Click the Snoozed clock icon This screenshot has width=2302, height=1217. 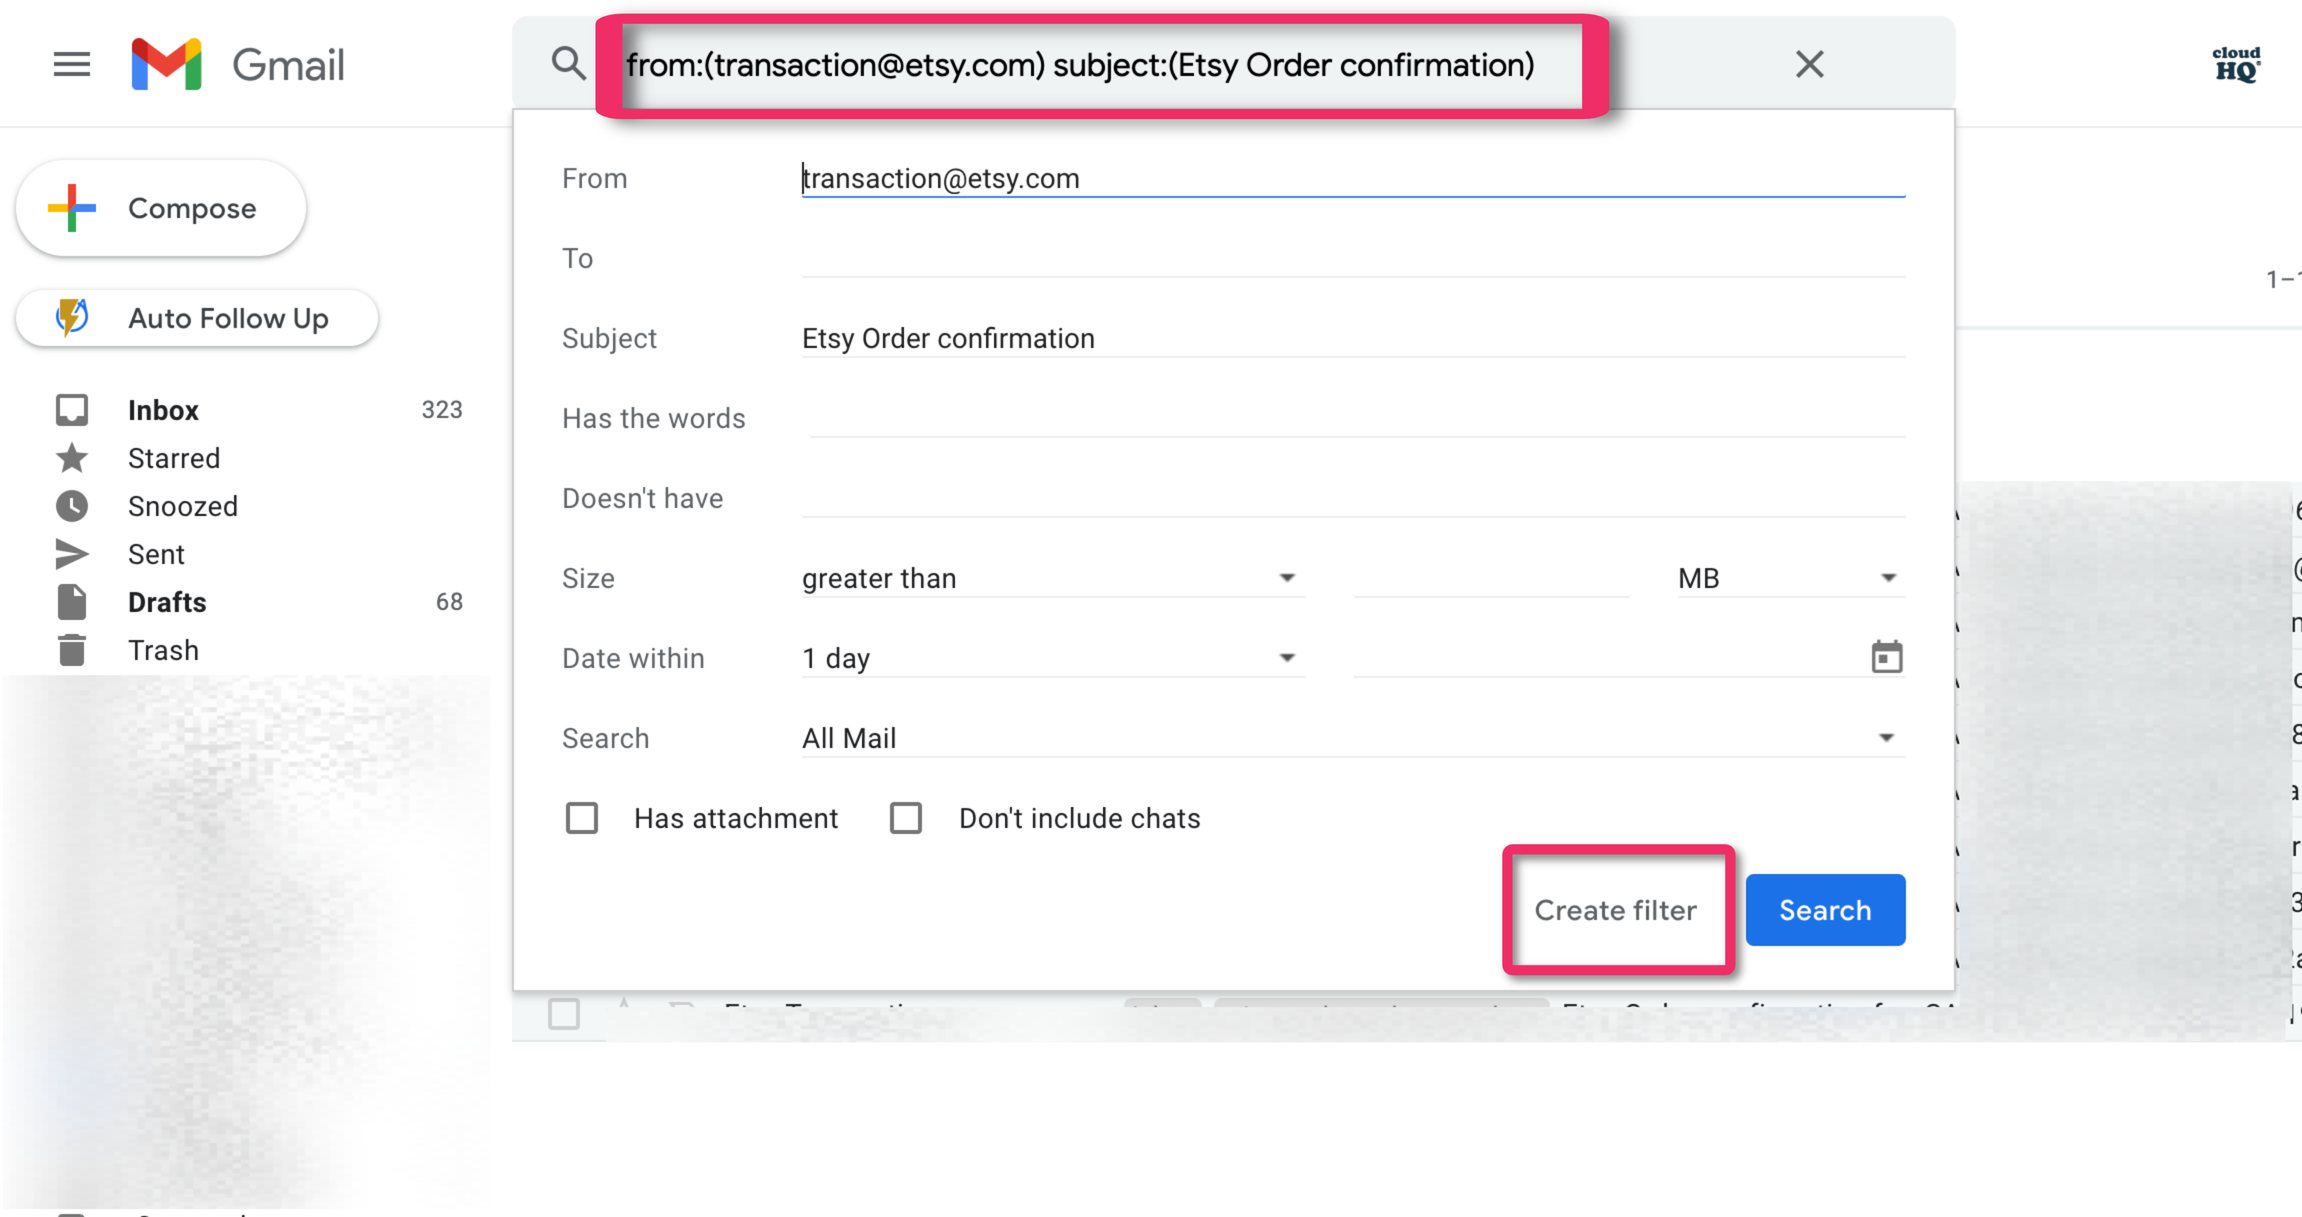pyautogui.click(x=72, y=506)
